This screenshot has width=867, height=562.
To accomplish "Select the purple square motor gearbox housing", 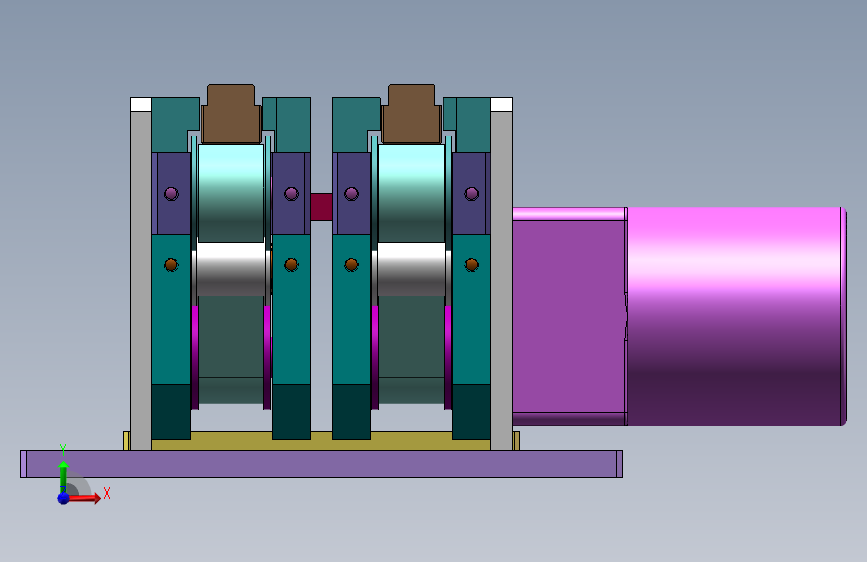I will pyautogui.click(x=570, y=316).
